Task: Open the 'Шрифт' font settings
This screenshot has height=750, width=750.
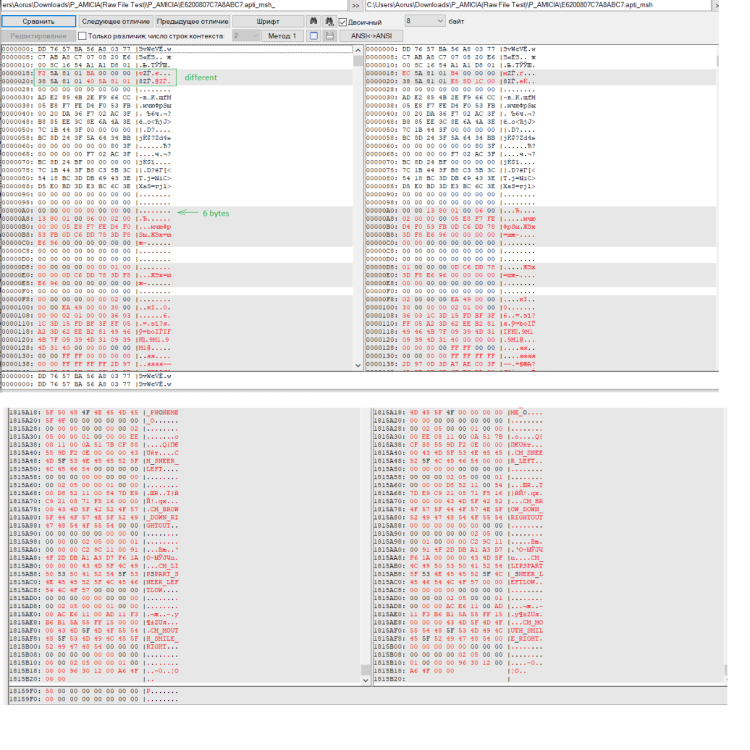Action: [x=268, y=20]
